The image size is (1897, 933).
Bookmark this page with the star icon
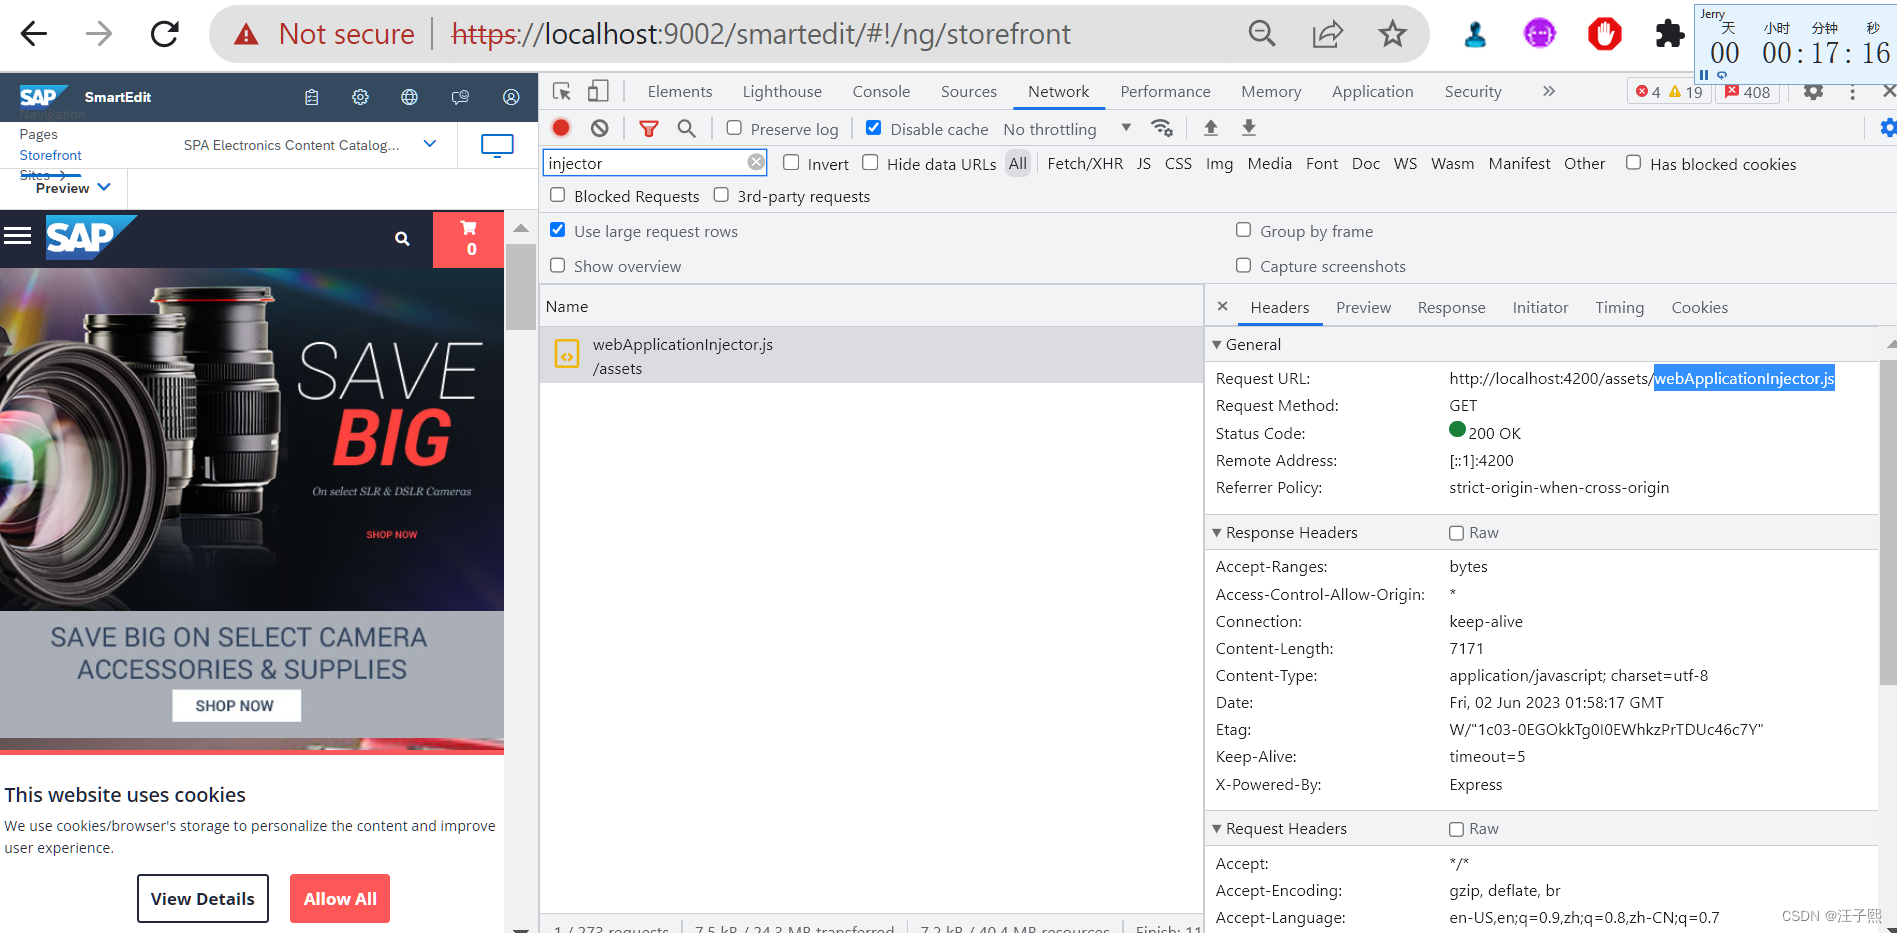tap(1392, 34)
